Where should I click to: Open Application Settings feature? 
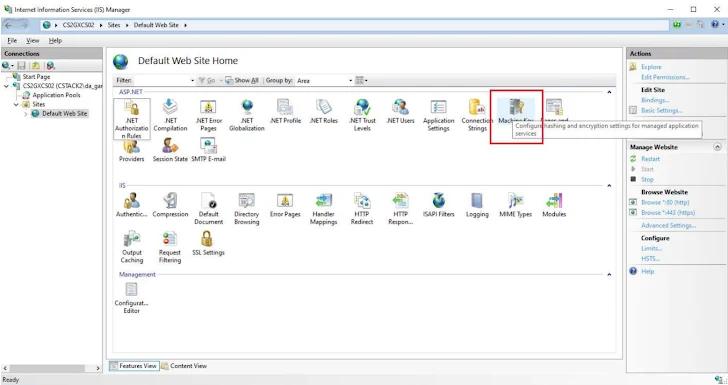click(438, 116)
